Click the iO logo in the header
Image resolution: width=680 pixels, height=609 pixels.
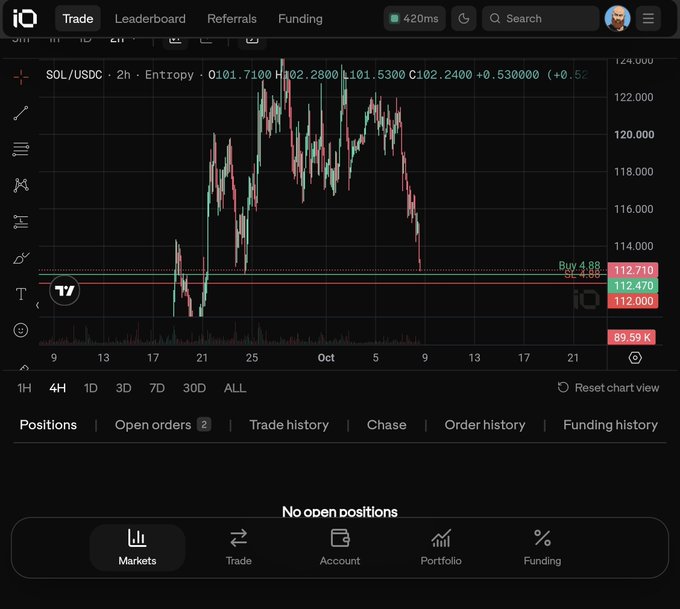(25, 19)
